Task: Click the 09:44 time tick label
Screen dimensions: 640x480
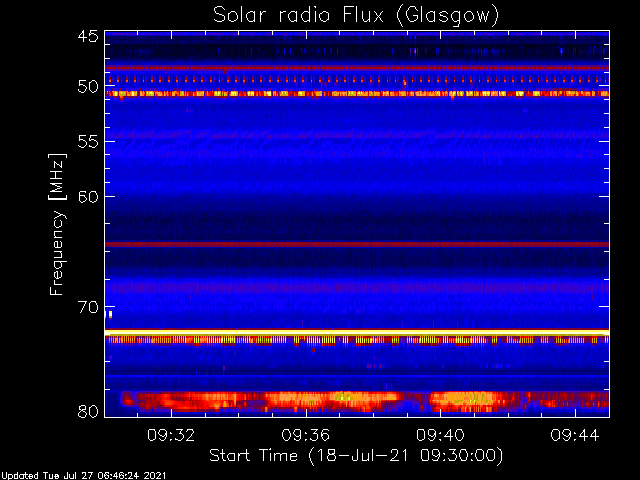Action: (x=575, y=435)
